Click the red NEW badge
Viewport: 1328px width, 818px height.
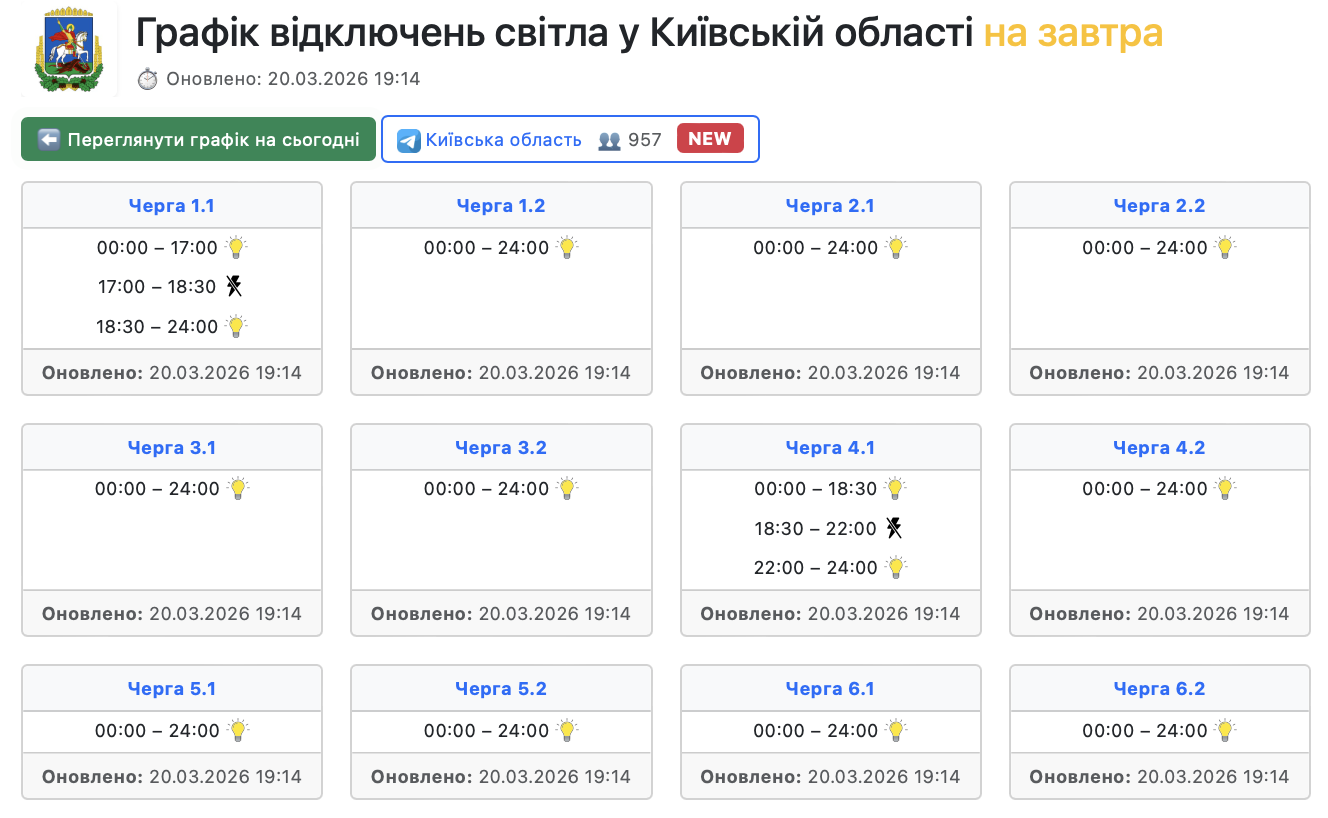(x=710, y=139)
